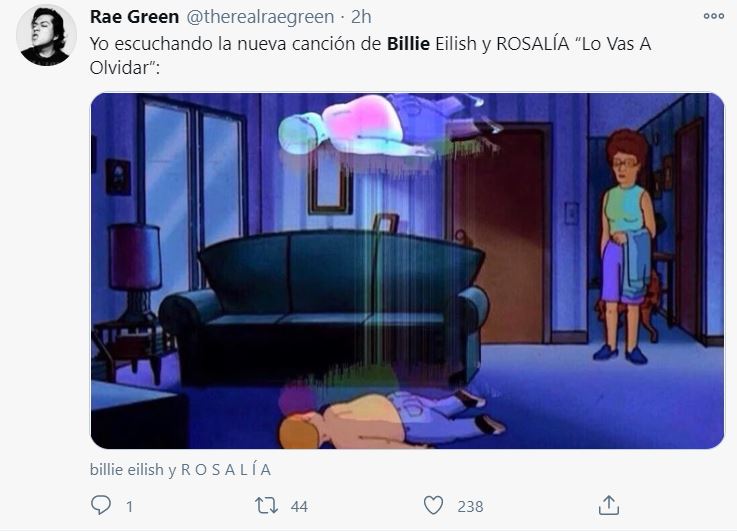Click the bold Billie search term
The image size is (737, 532).
408,43
